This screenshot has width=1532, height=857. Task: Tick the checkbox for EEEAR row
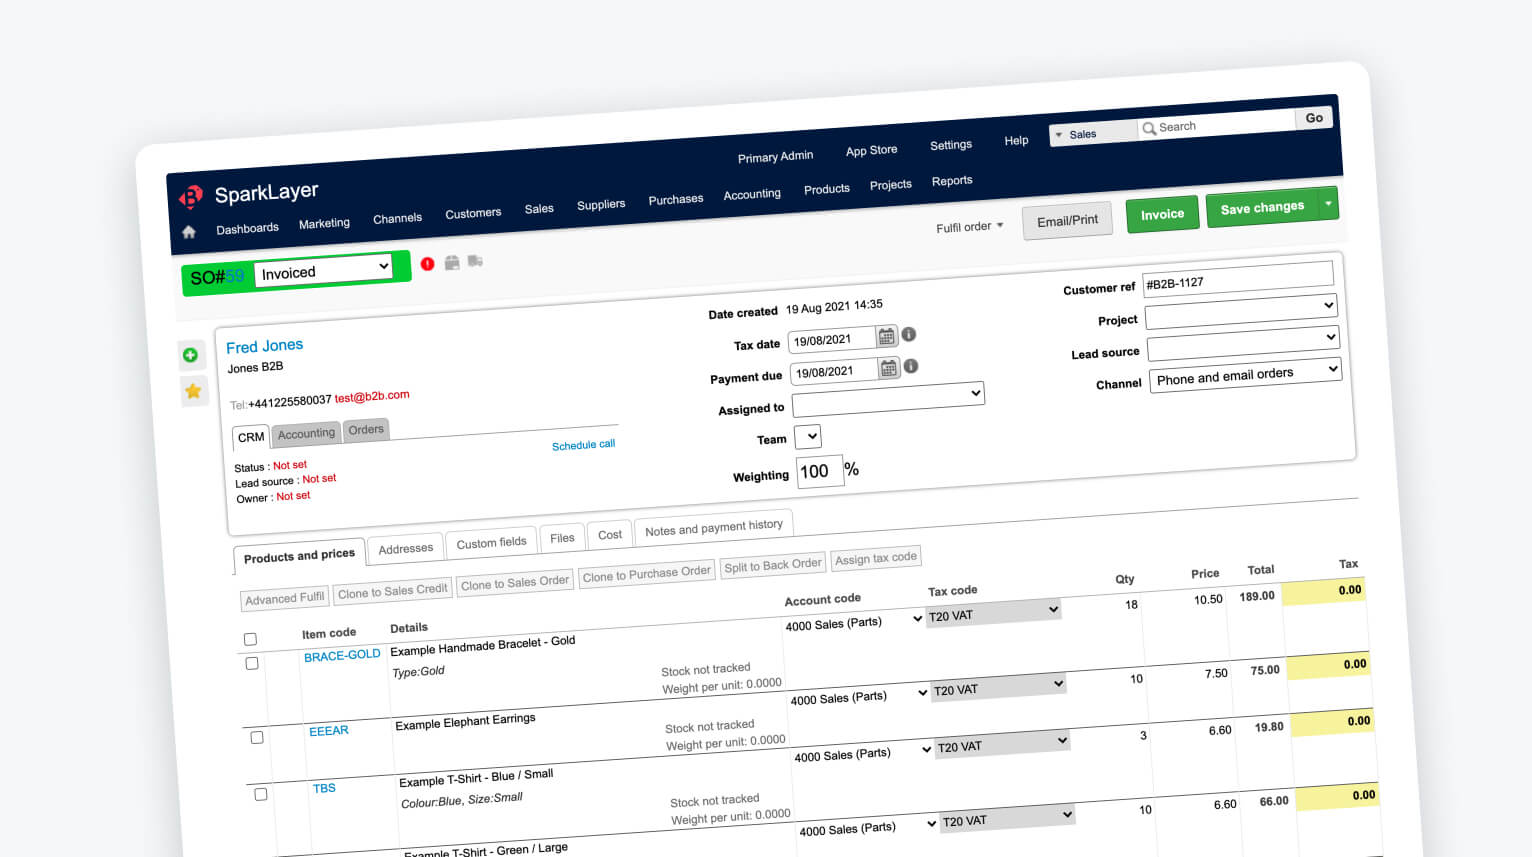click(257, 737)
